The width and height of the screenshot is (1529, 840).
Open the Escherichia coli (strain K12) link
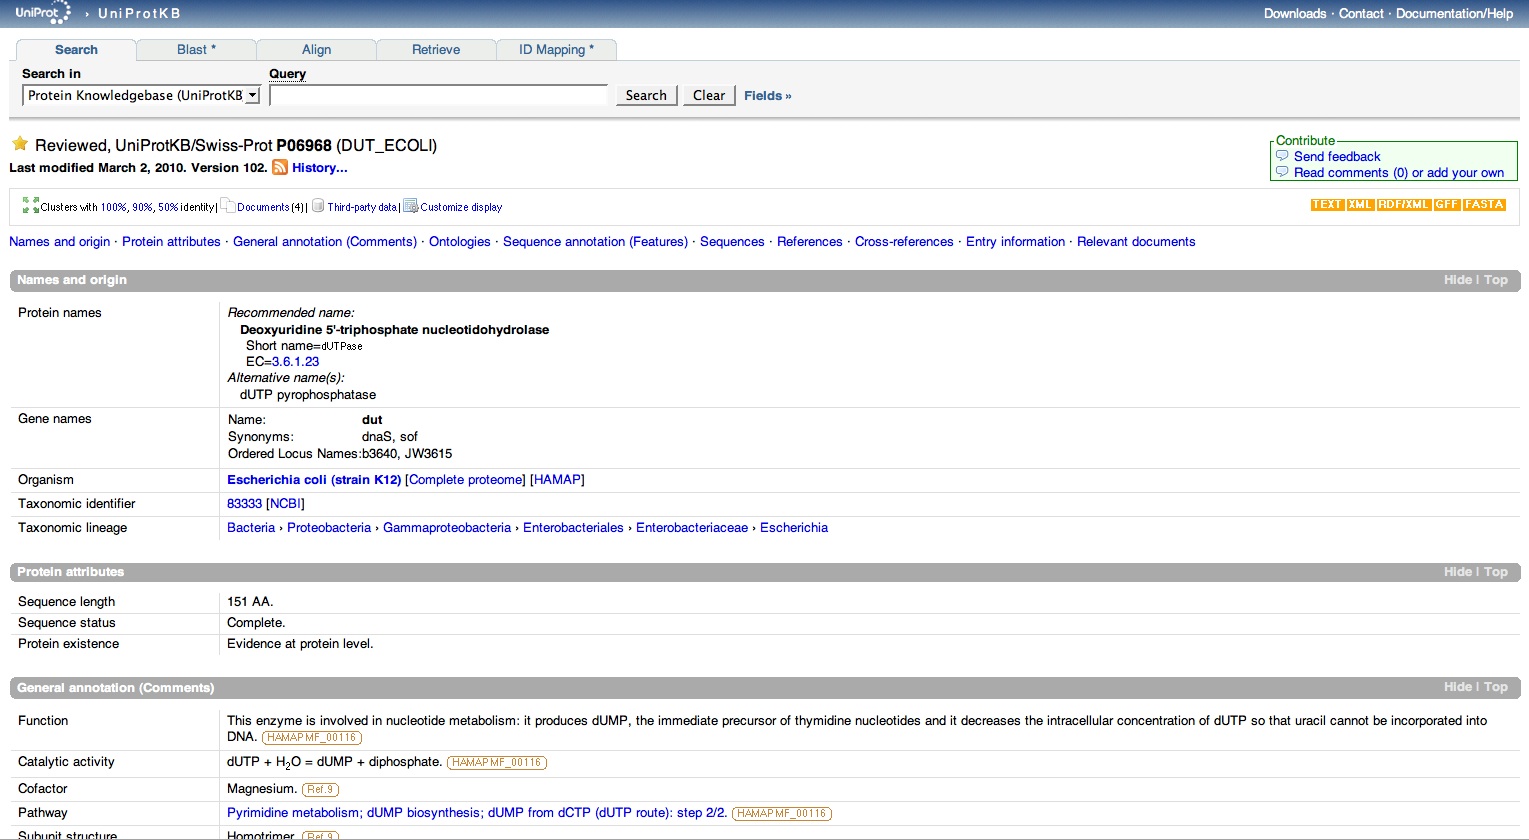pyautogui.click(x=314, y=480)
